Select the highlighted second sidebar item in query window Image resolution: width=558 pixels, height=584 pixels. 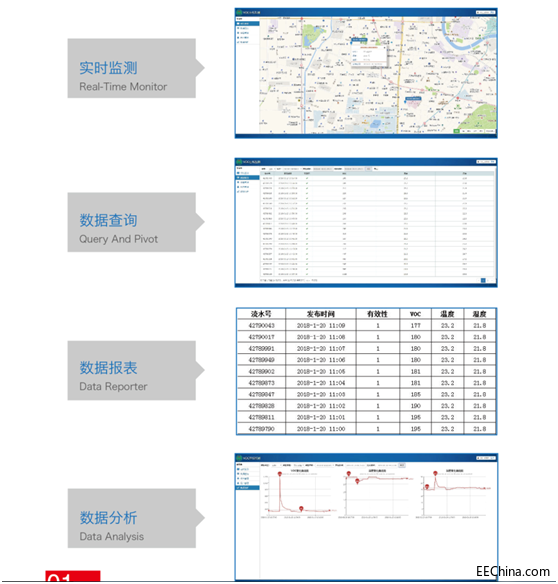(x=247, y=178)
